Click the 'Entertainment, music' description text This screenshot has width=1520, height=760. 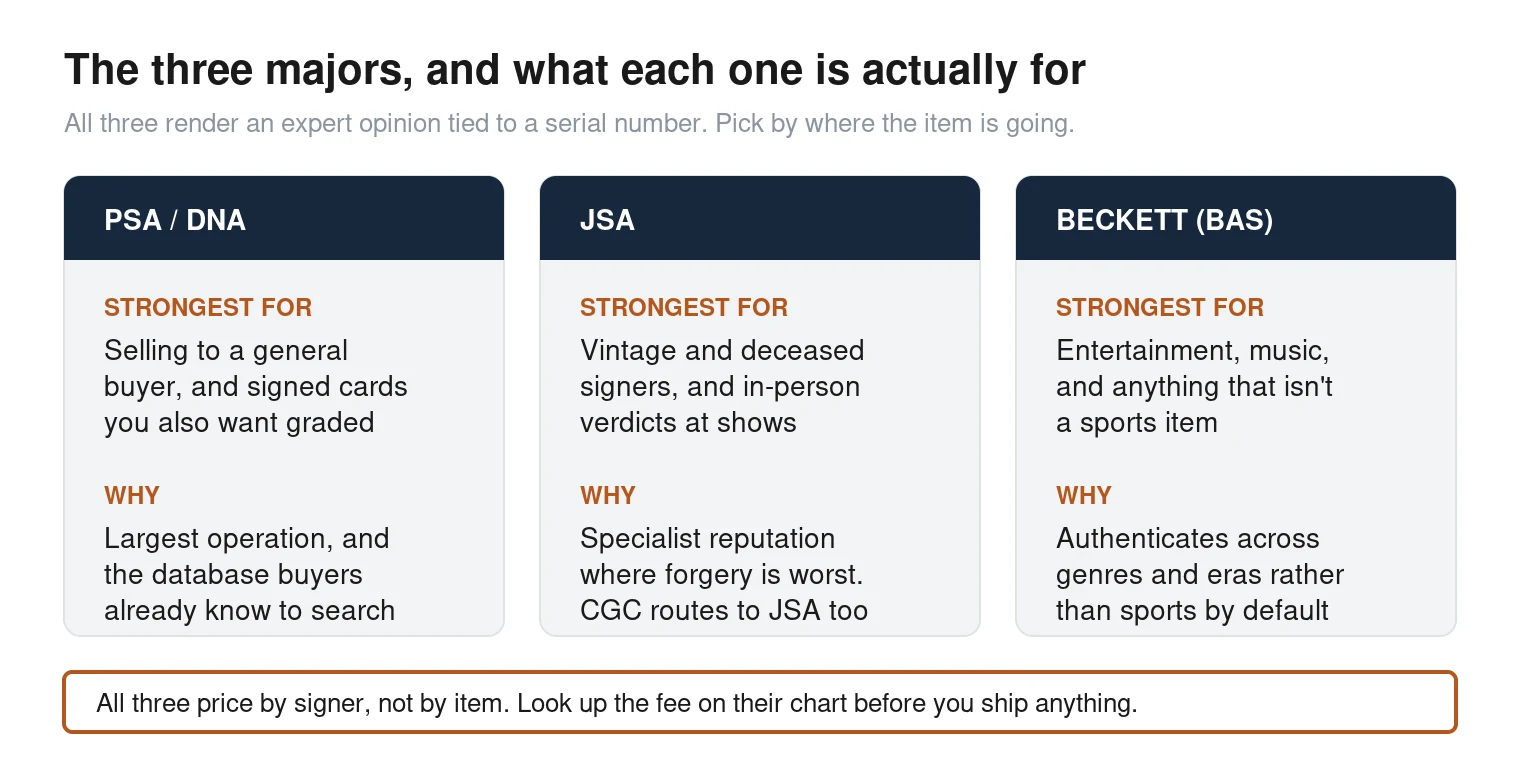pyautogui.click(x=1194, y=387)
